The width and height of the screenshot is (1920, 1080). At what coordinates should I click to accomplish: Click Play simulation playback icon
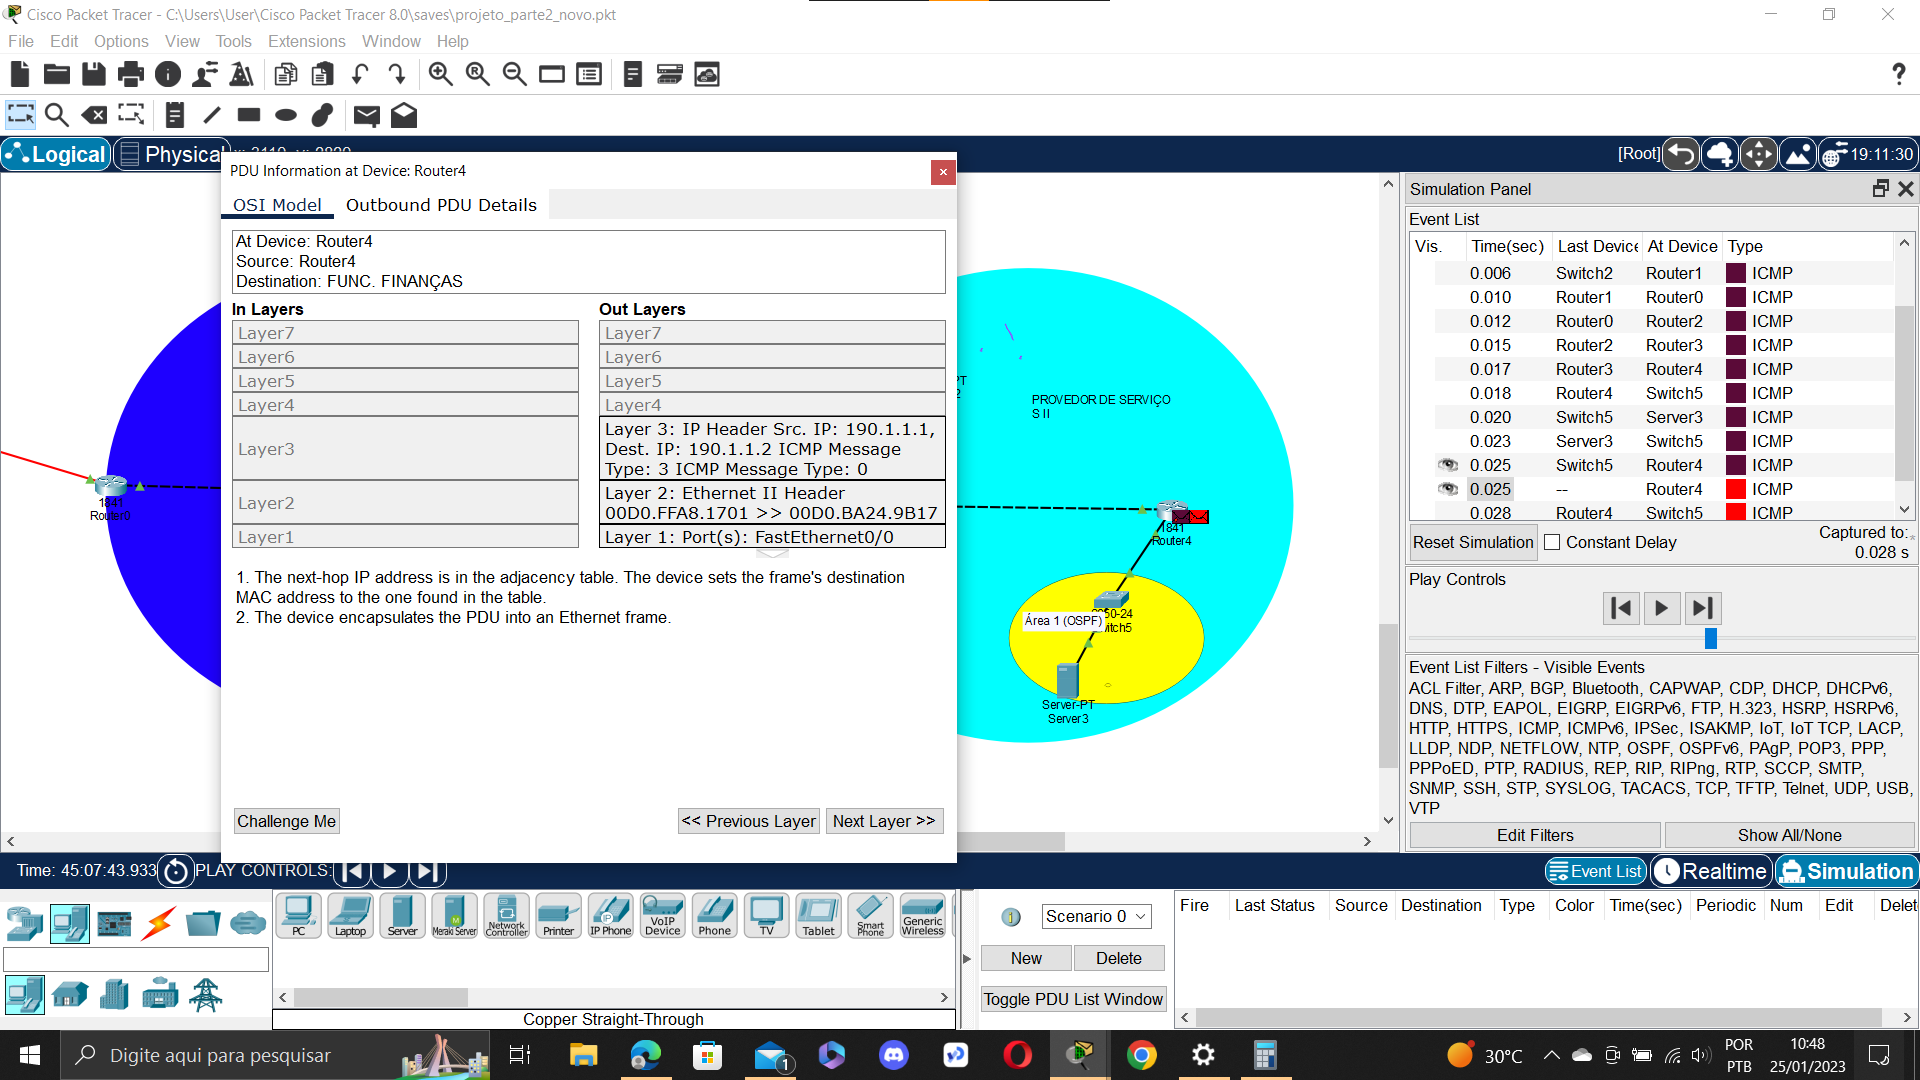1662,607
